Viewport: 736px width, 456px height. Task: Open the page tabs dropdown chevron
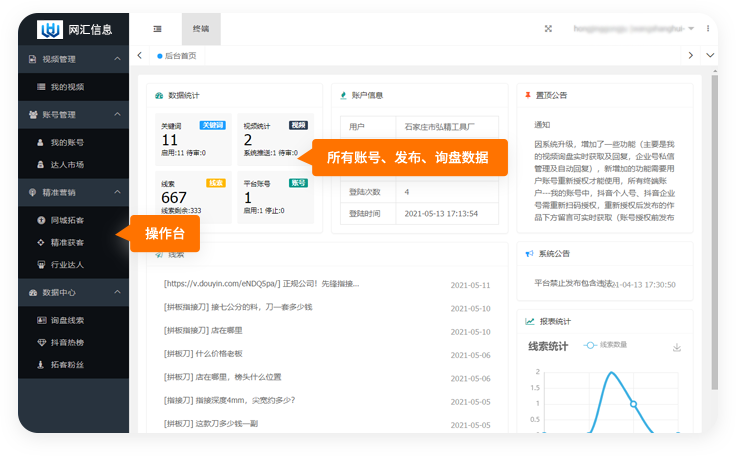click(x=710, y=55)
